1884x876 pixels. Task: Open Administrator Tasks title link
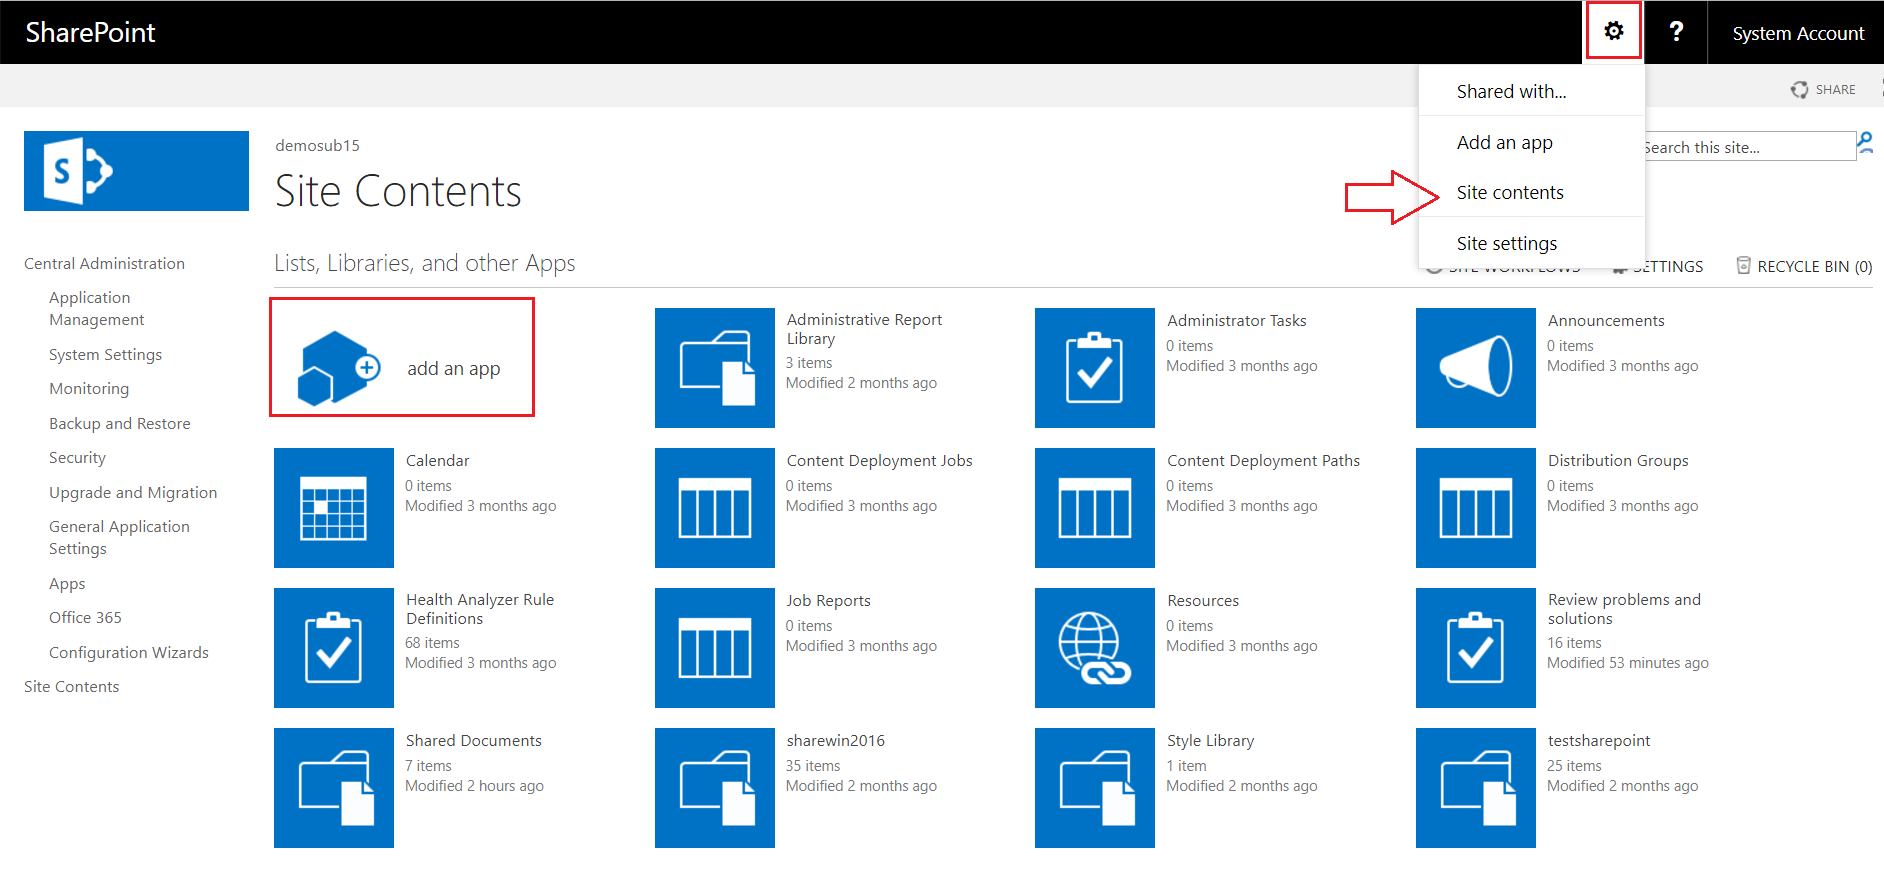(1236, 320)
